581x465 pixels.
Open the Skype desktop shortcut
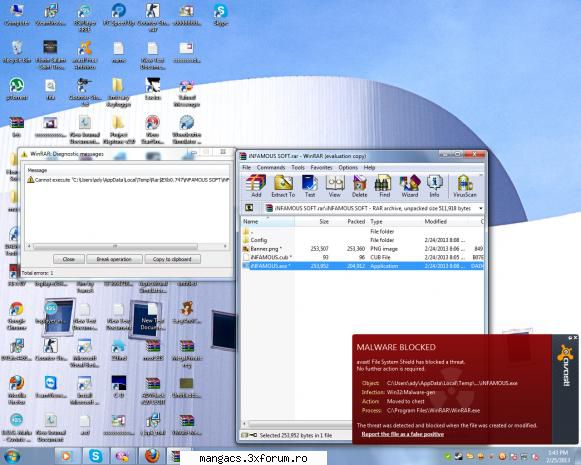220,15
